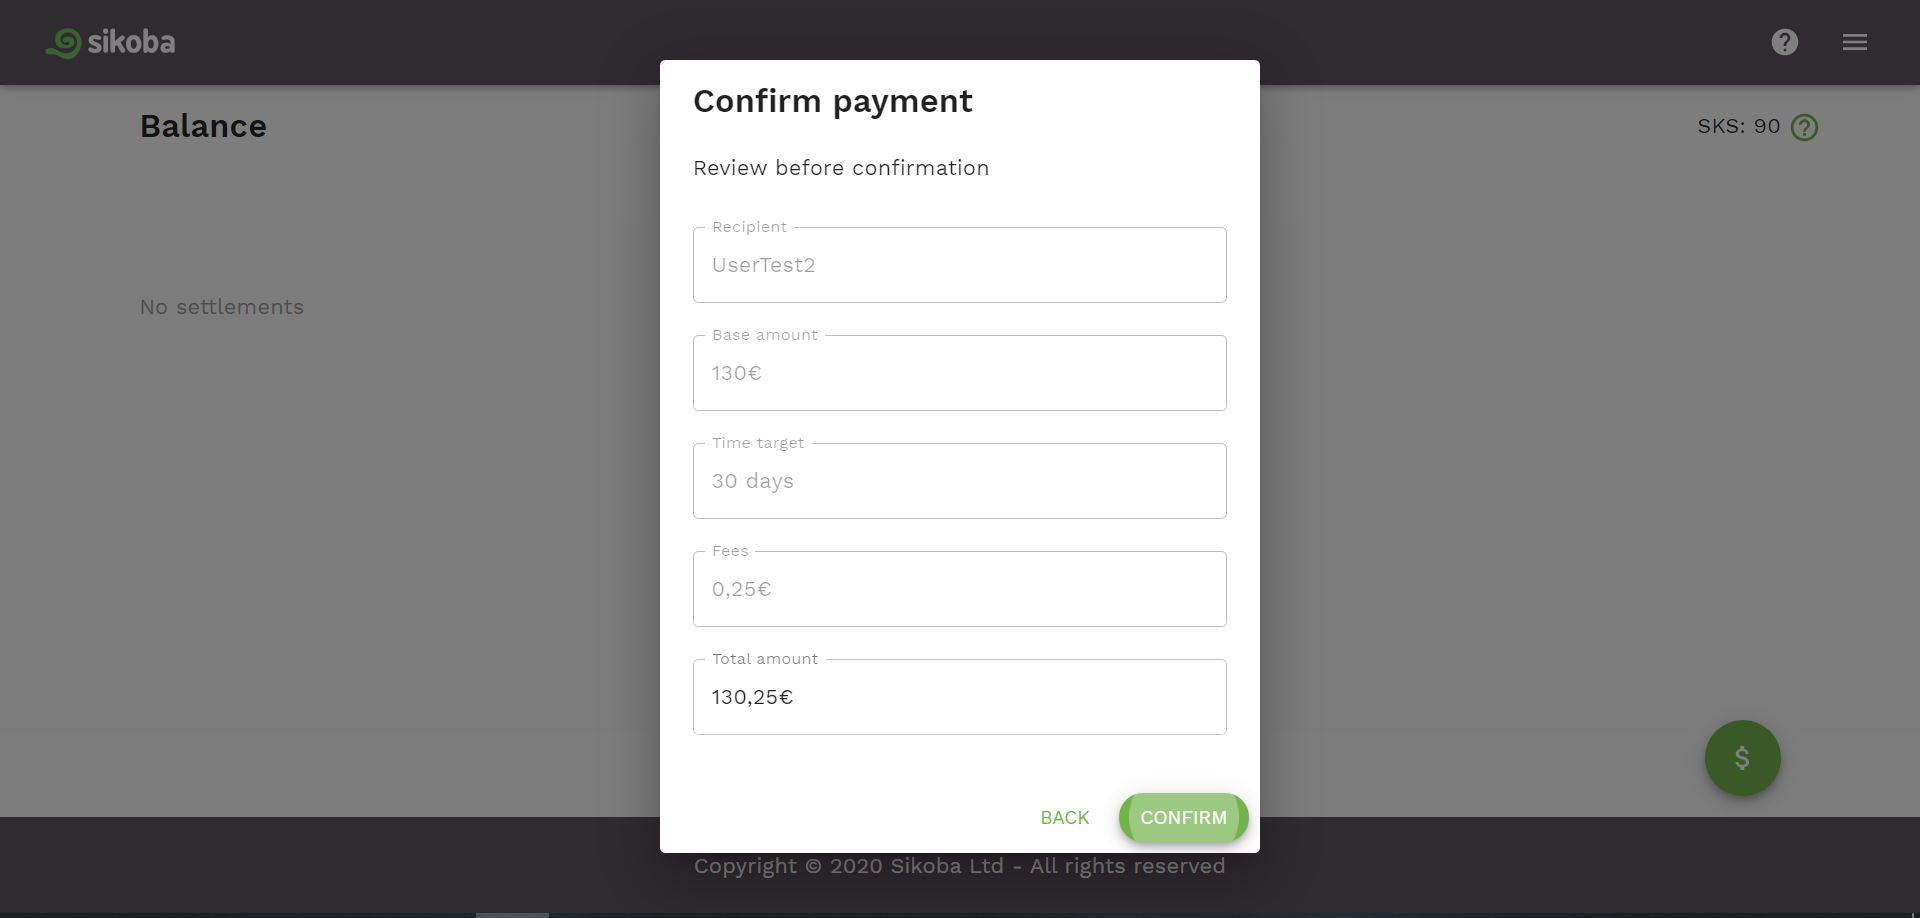
Task: Click the sikoba wordmark in header
Action: (x=131, y=42)
